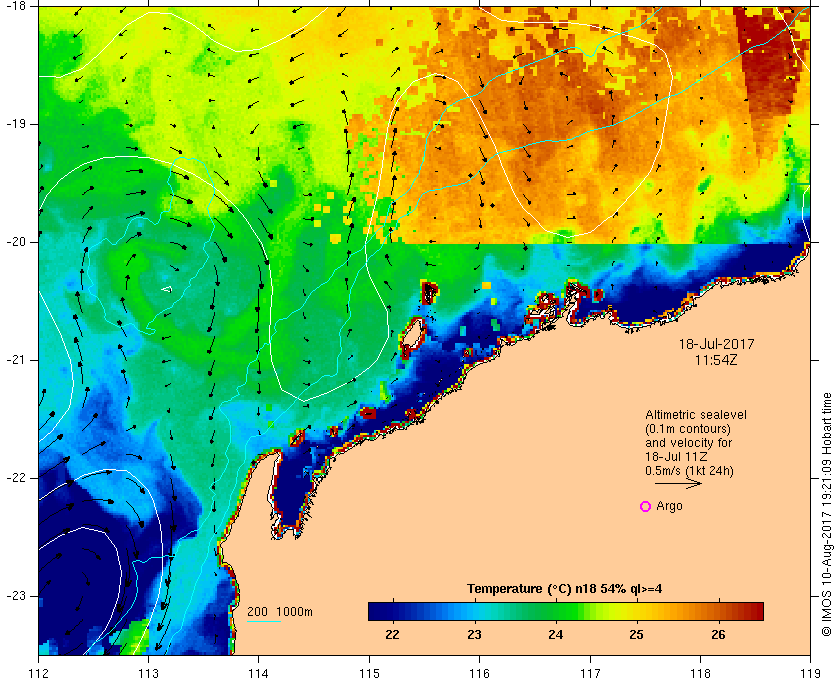The image size is (840, 680).
Task: Click the temperature color bar
Action: tap(566, 611)
